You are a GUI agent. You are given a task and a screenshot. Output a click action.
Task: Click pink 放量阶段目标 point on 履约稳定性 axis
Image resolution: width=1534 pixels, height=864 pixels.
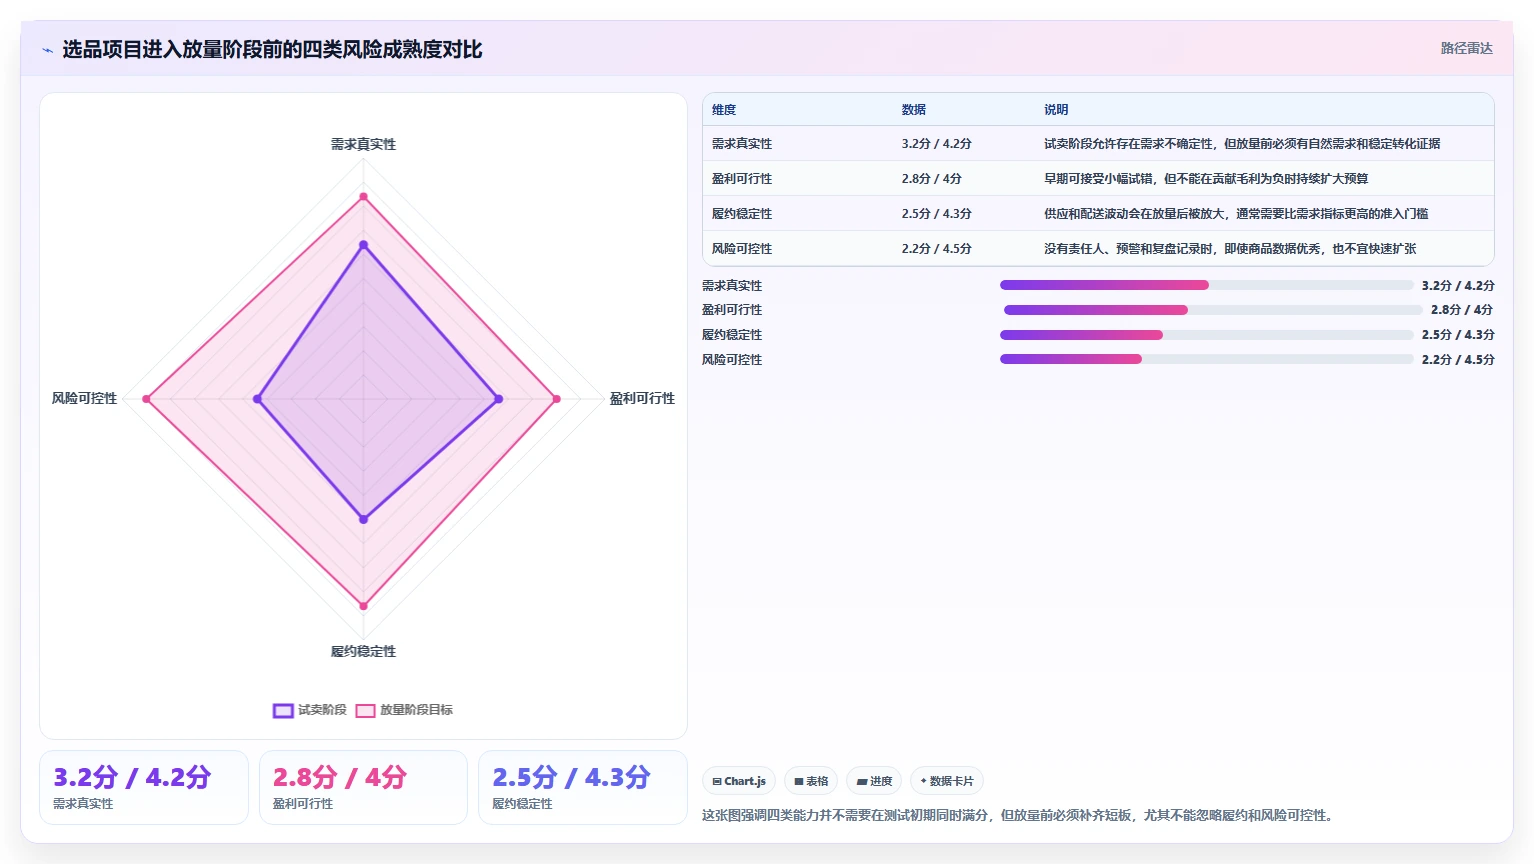tap(363, 606)
